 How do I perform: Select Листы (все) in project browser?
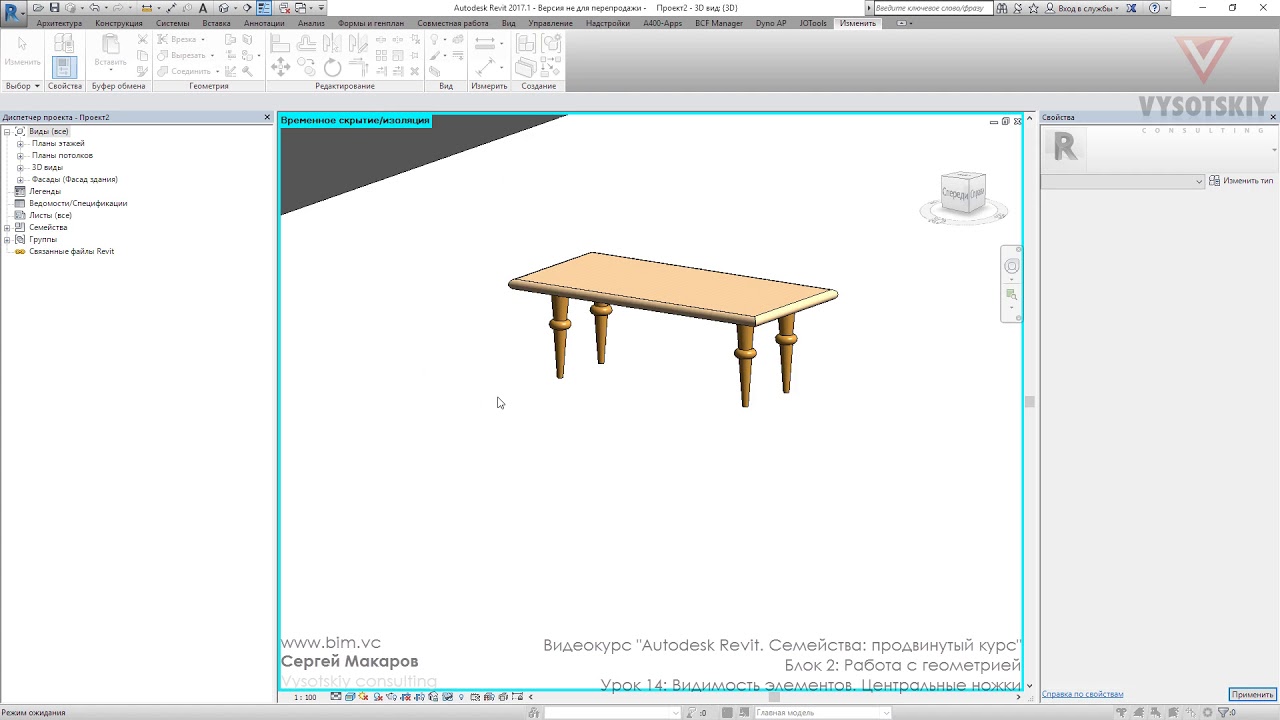50,215
